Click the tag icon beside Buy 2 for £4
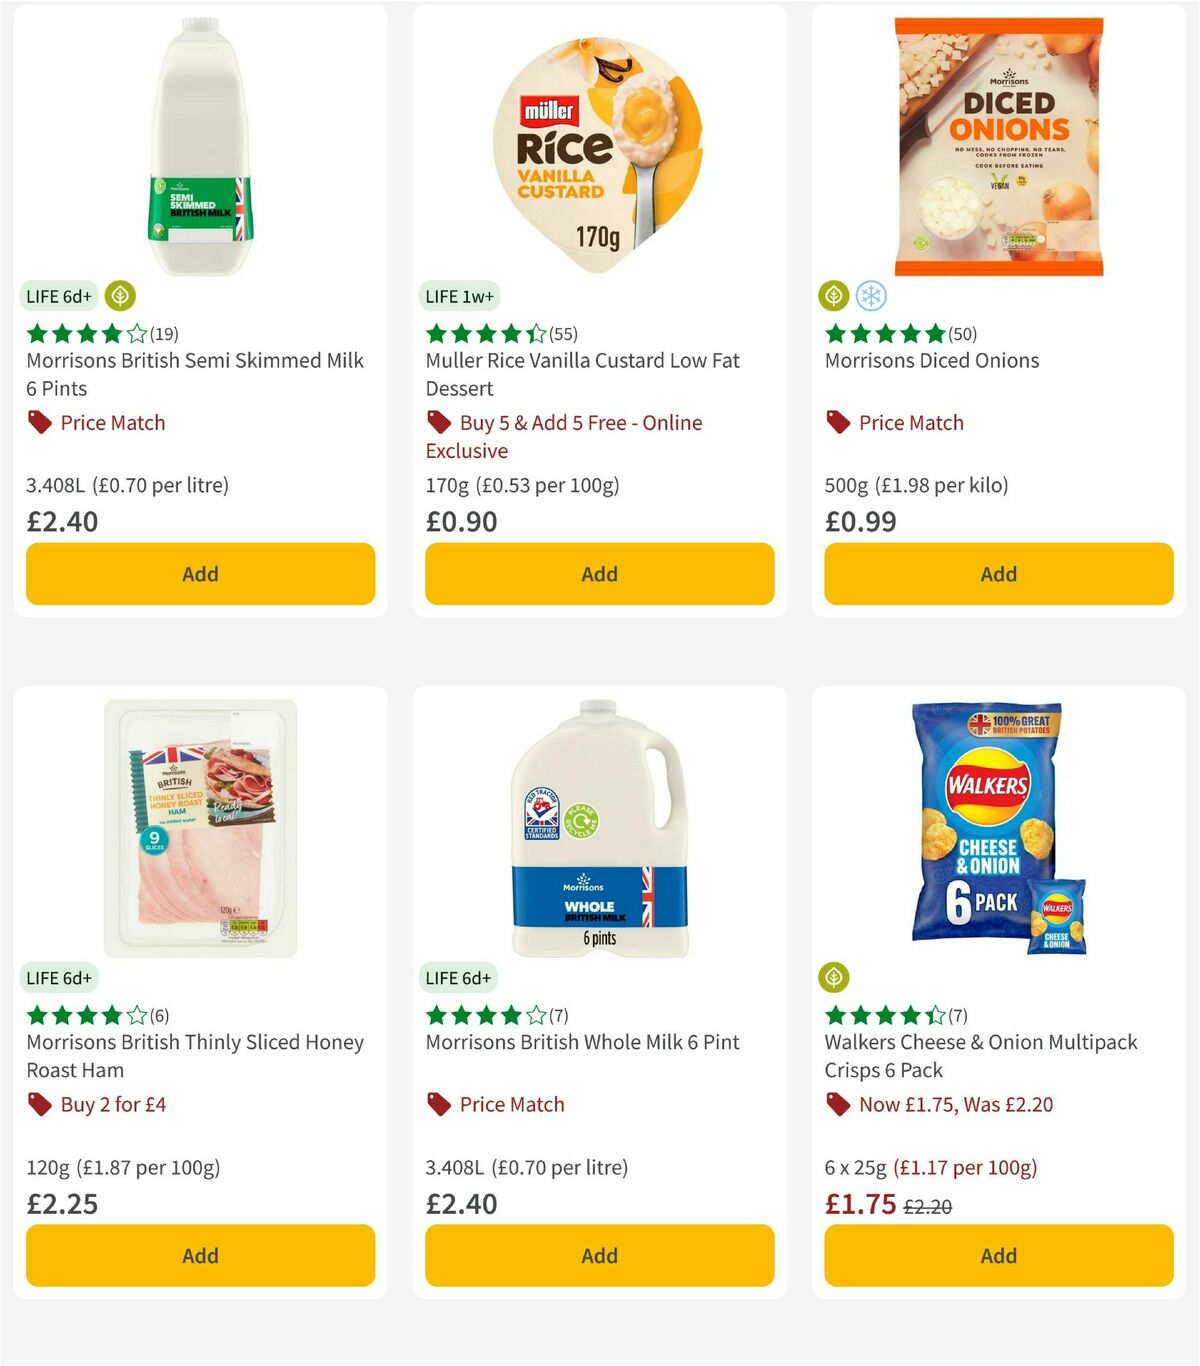 (x=39, y=1104)
